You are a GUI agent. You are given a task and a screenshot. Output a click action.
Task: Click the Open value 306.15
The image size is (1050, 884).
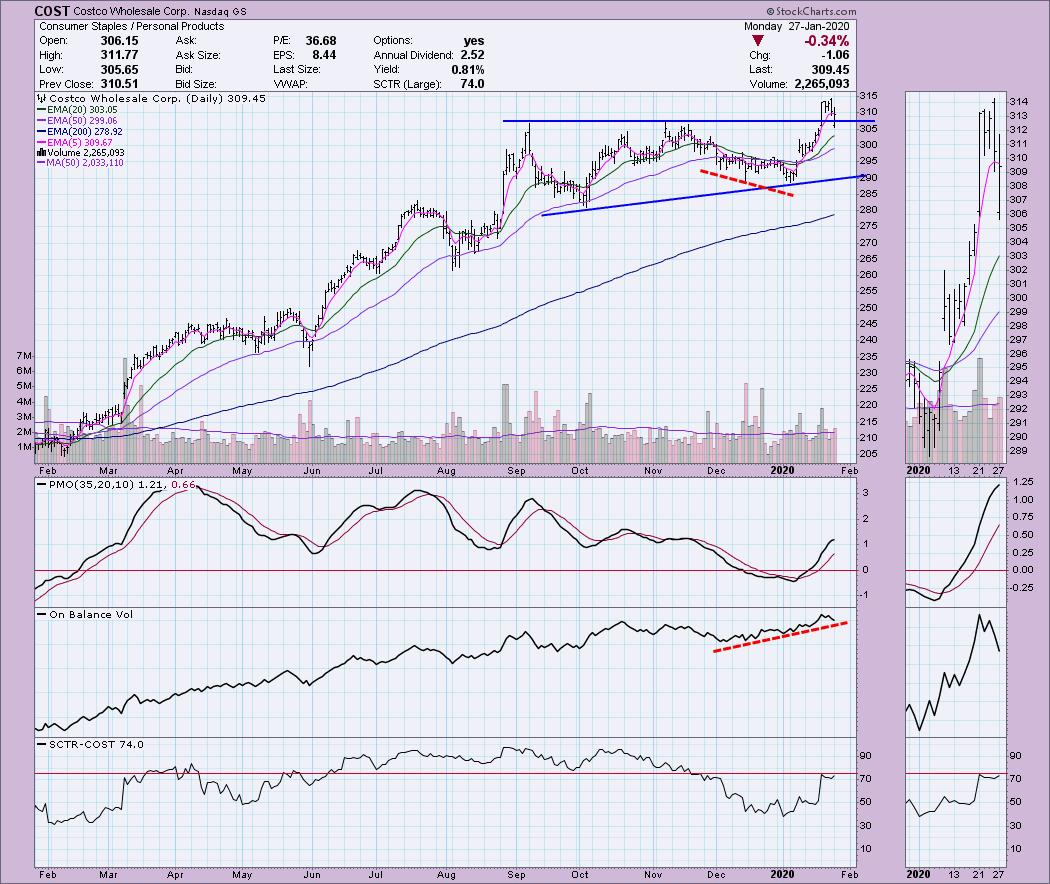point(119,41)
